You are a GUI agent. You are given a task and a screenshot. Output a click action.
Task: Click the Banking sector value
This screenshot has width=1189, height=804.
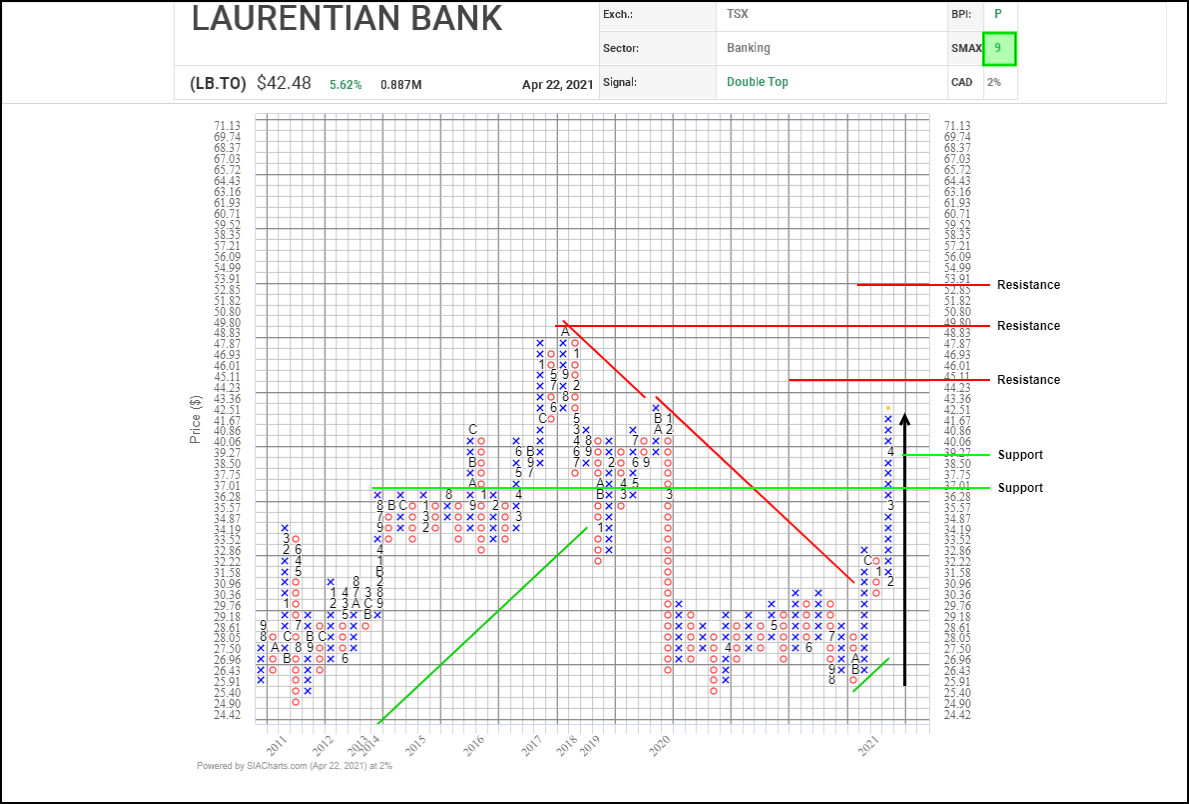749,48
